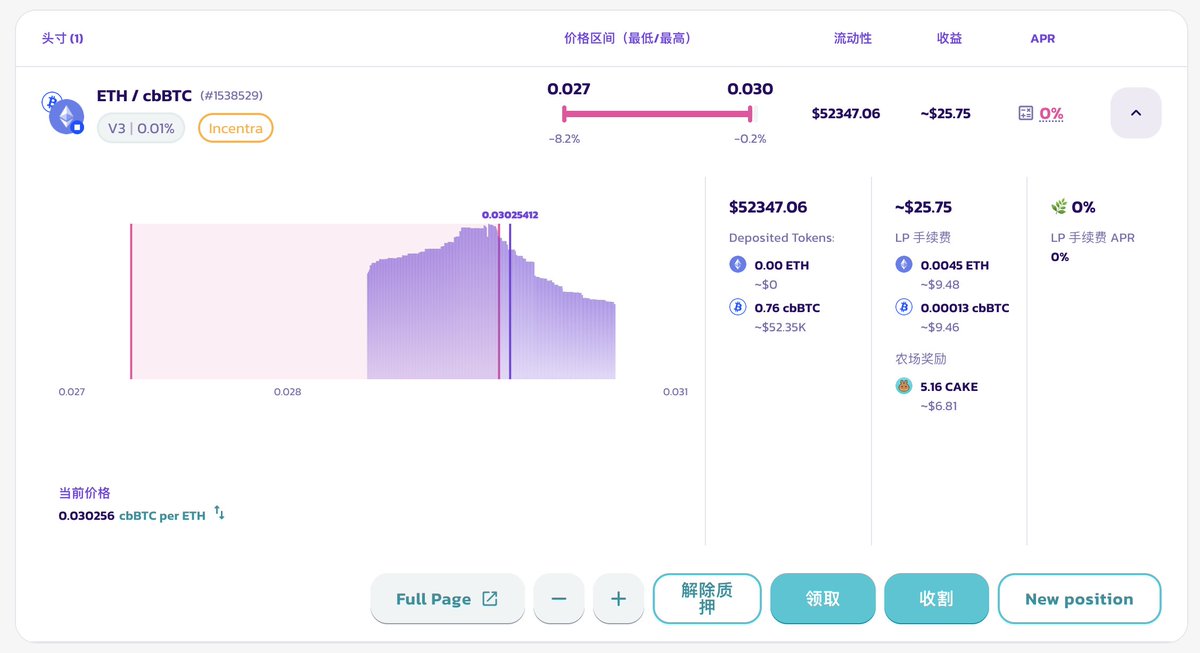1200x653 pixels.
Task: Open the APR calculator icon
Action: [x=1025, y=113]
